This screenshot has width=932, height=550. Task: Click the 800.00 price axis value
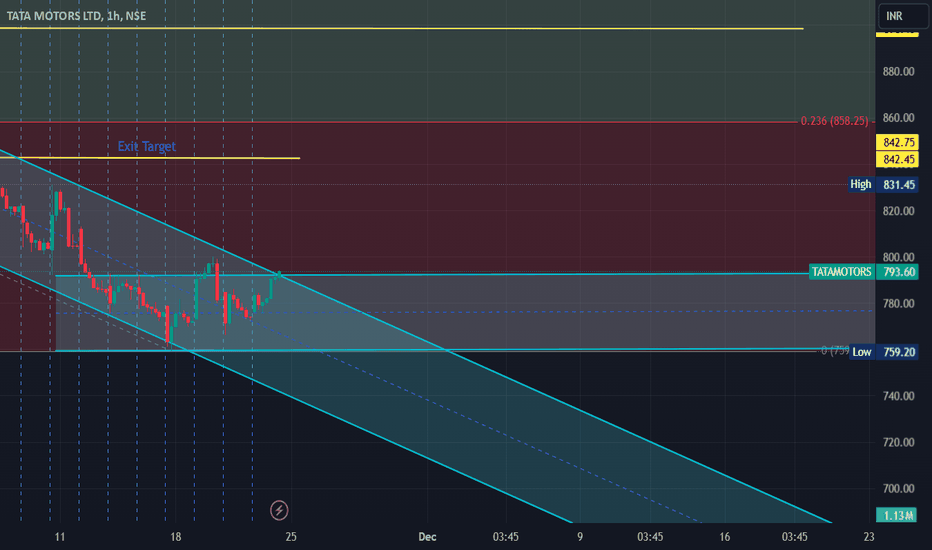(x=898, y=257)
